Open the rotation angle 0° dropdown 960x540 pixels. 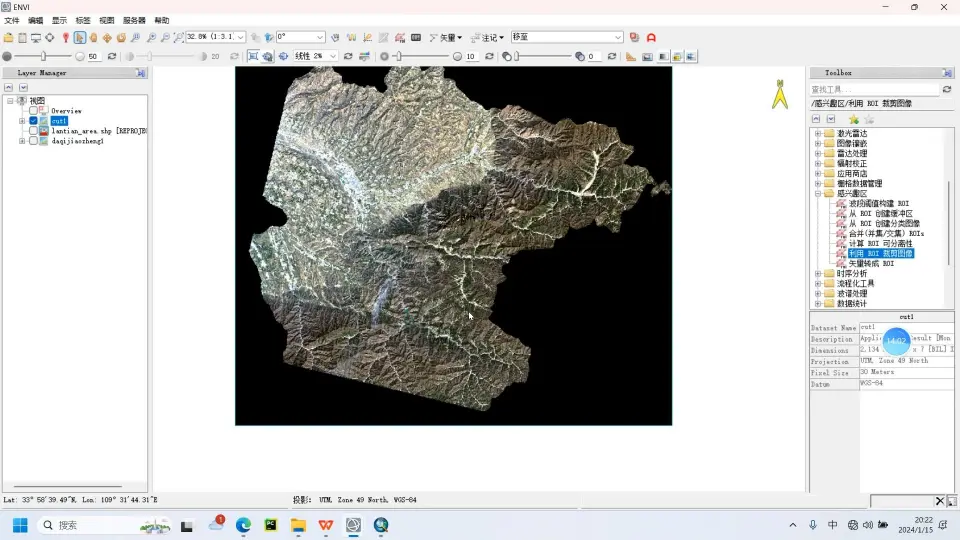coord(320,37)
